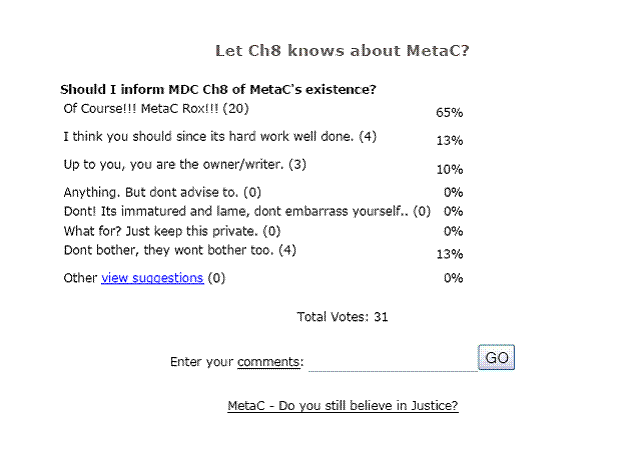This screenshot has height=462, width=638.
Task: Click the comments input field
Action: [392, 361]
